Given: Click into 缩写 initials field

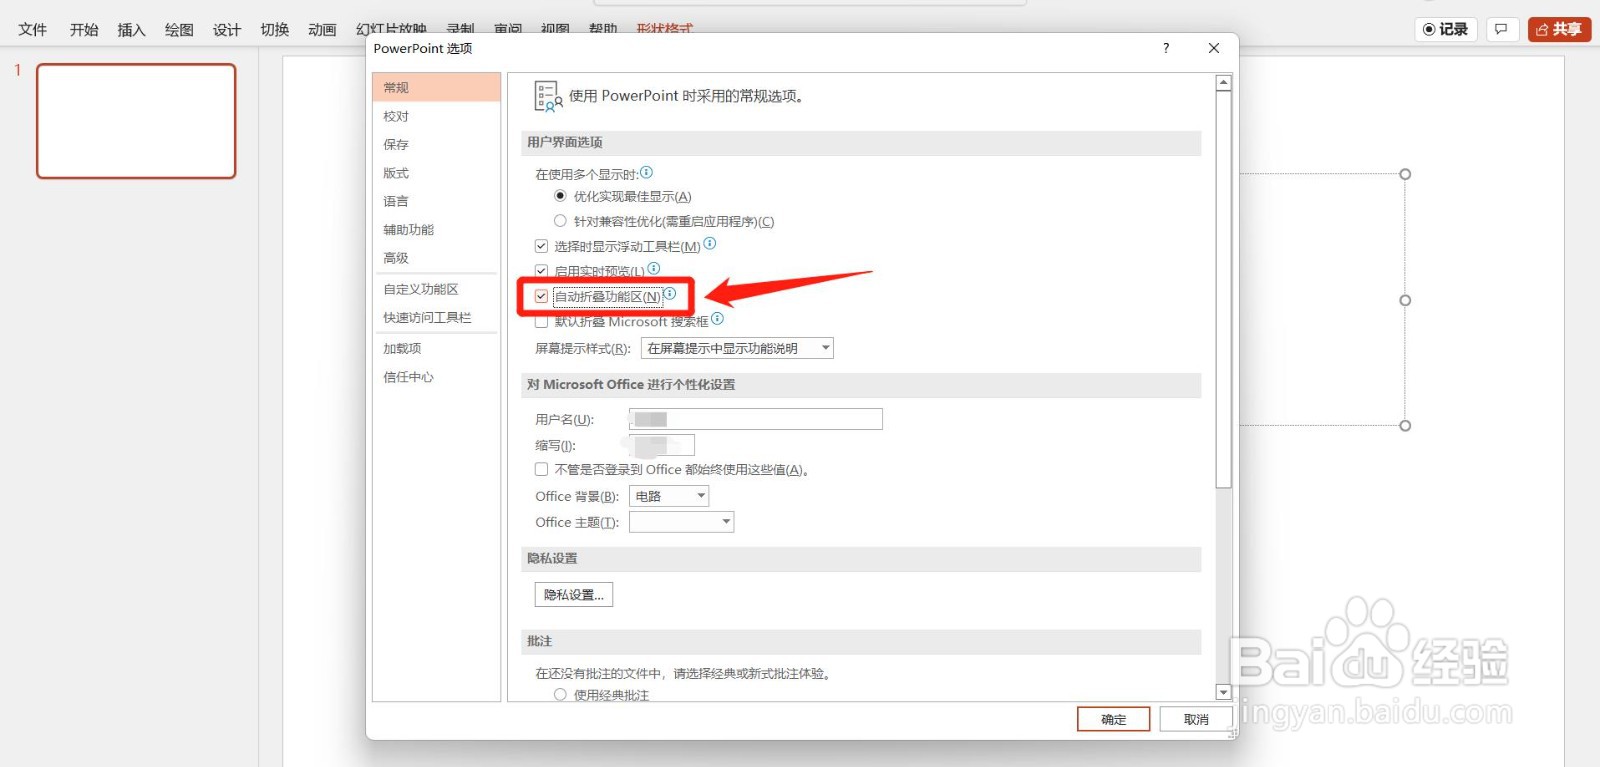Looking at the screenshot, I should tap(661, 445).
